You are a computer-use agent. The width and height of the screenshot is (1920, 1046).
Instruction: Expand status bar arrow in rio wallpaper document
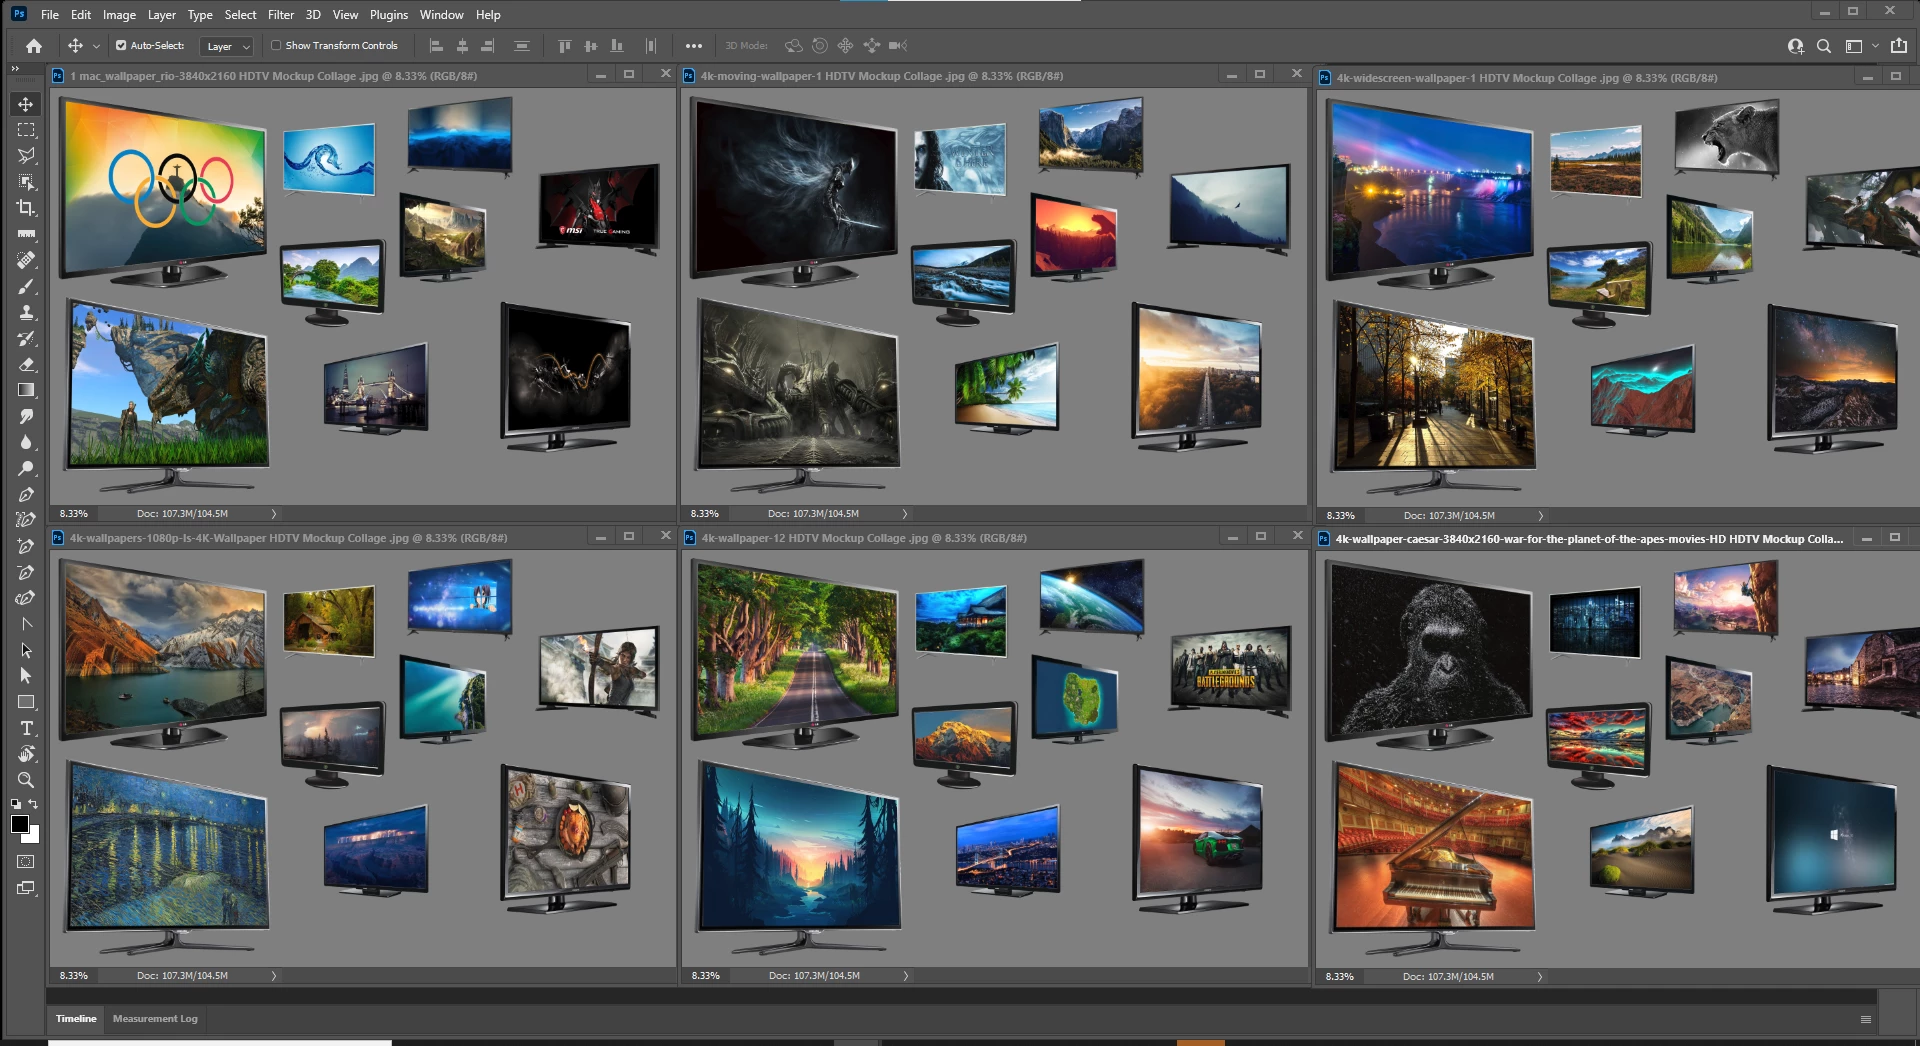[x=274, y=514]
